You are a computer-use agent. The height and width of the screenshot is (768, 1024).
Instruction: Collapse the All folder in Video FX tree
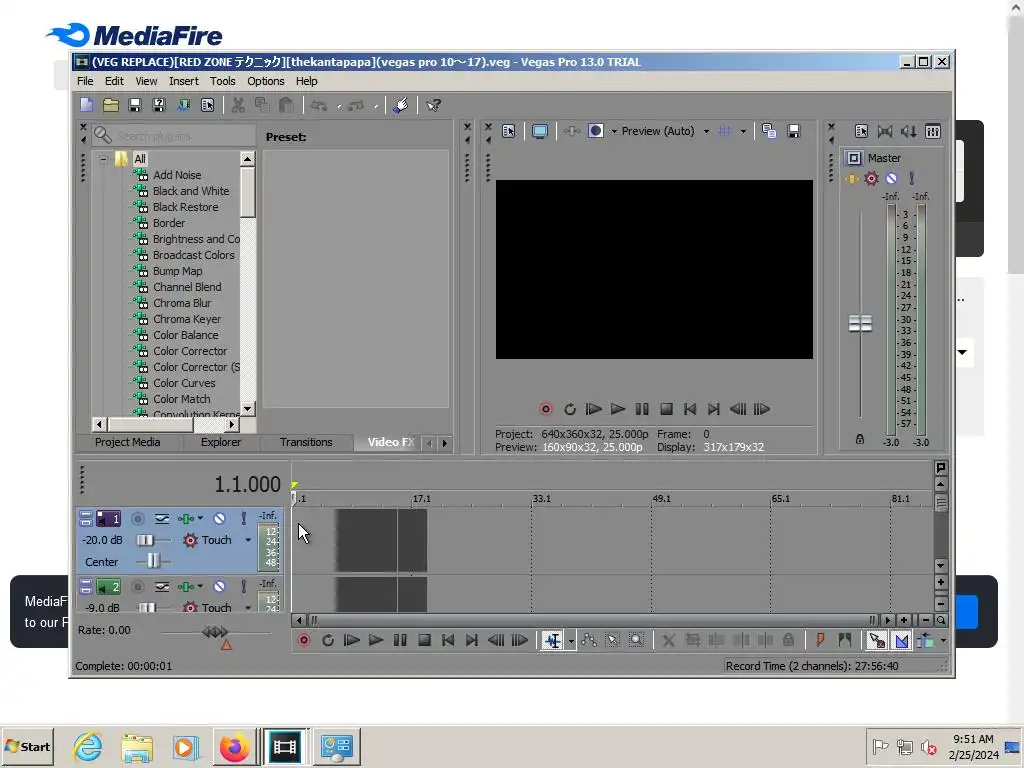[103, 159]
